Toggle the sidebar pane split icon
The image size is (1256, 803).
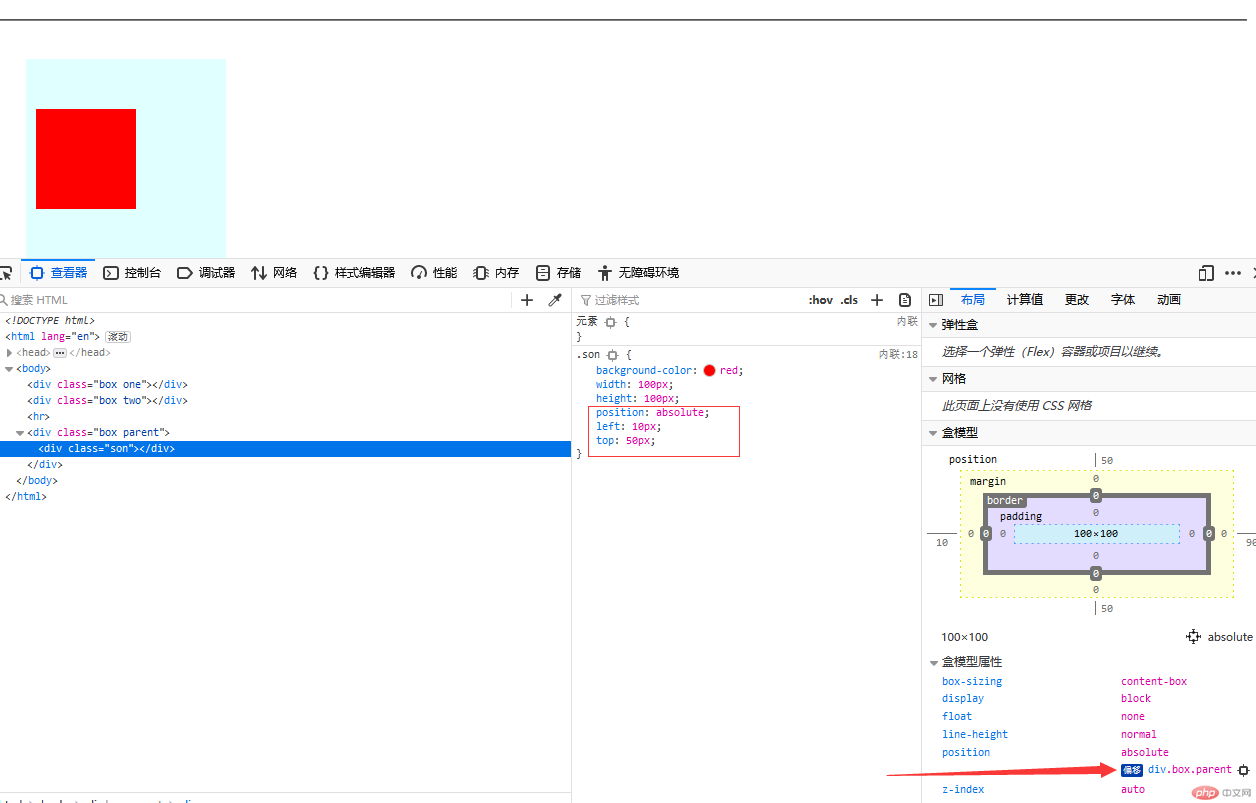(x=936, y=300)
